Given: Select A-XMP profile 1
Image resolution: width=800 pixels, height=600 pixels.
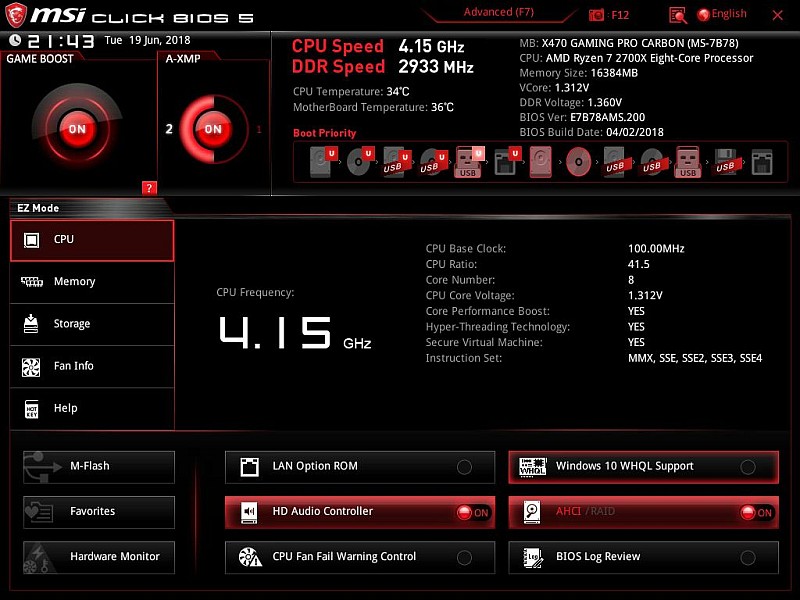Looking at the screenshot, I should pos(259,129).
